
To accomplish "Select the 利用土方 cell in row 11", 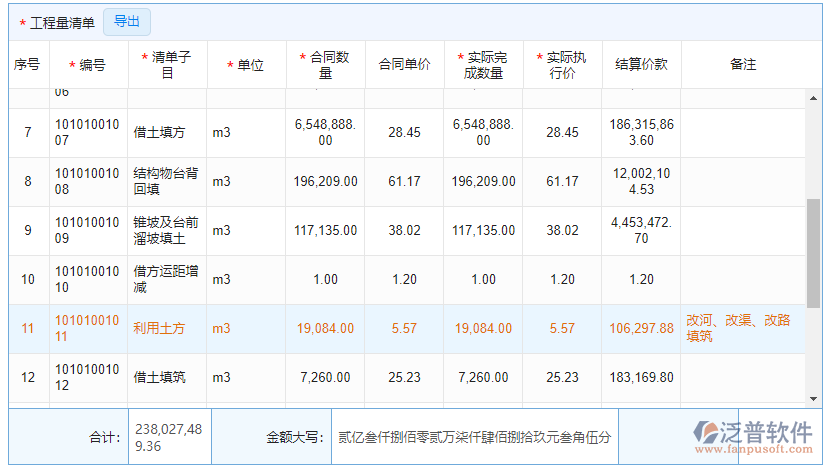I will (167, 328).
